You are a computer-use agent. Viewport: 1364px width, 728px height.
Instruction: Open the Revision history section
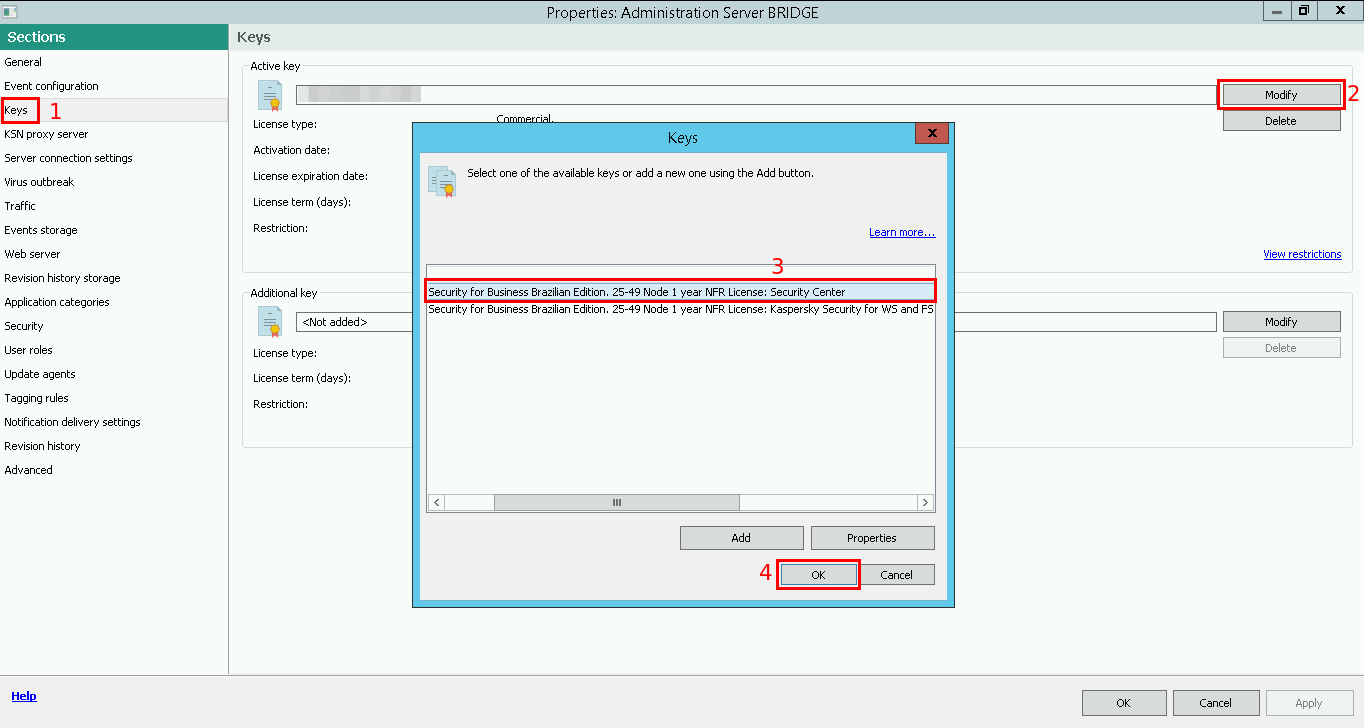click(42, 446)
